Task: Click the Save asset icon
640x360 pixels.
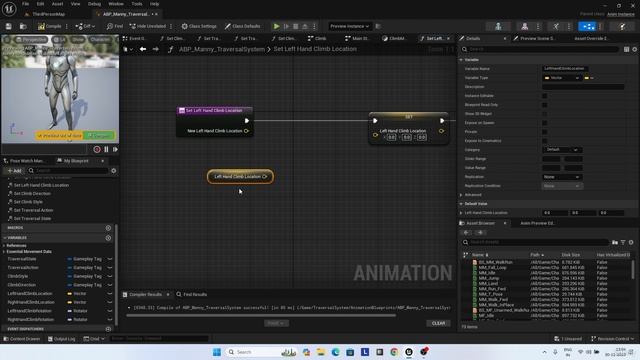Action: [x=9, y=26]
